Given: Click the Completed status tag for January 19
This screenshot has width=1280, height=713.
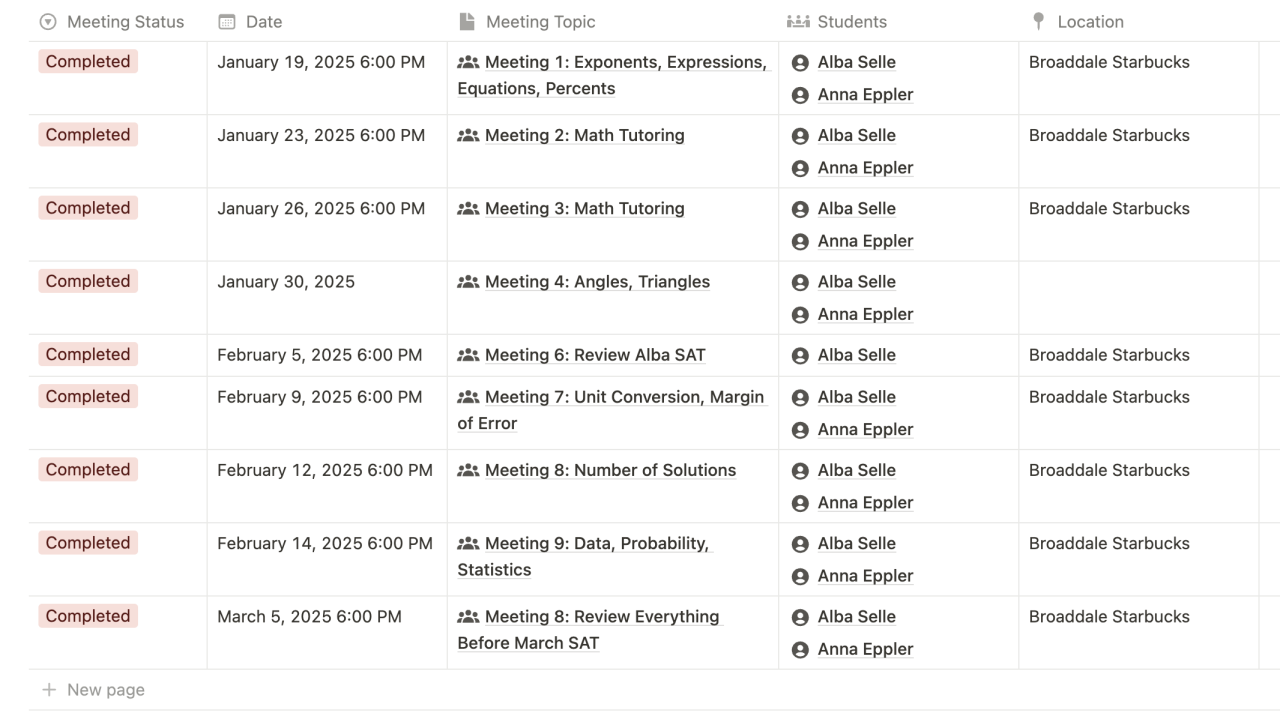Looking at the screenshot, I should pos(88,62).
